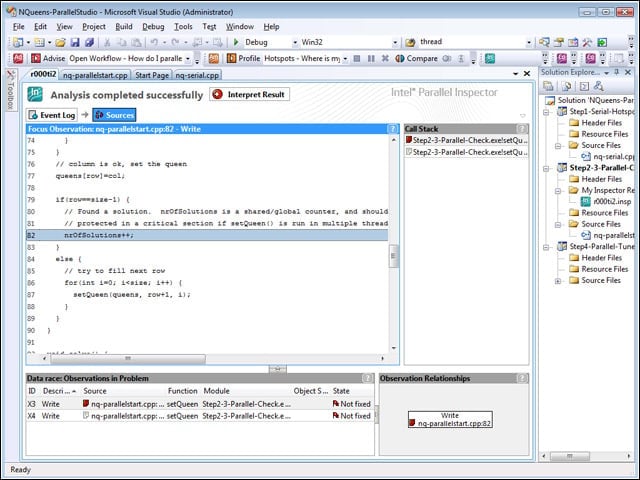The height and width of the screenshot is (480, 640).
Task: Open the Toolbox side tab
Action: click(x=11, y=90)
